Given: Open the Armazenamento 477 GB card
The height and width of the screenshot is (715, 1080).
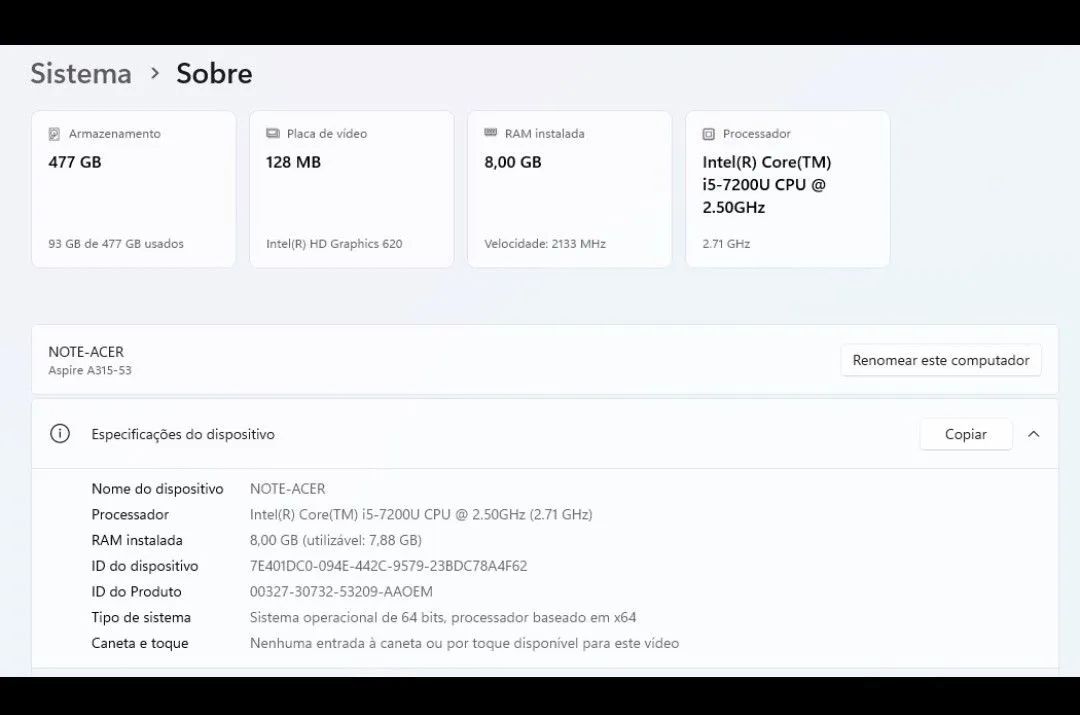Looking at the screenshot, I should click(133, 190).
